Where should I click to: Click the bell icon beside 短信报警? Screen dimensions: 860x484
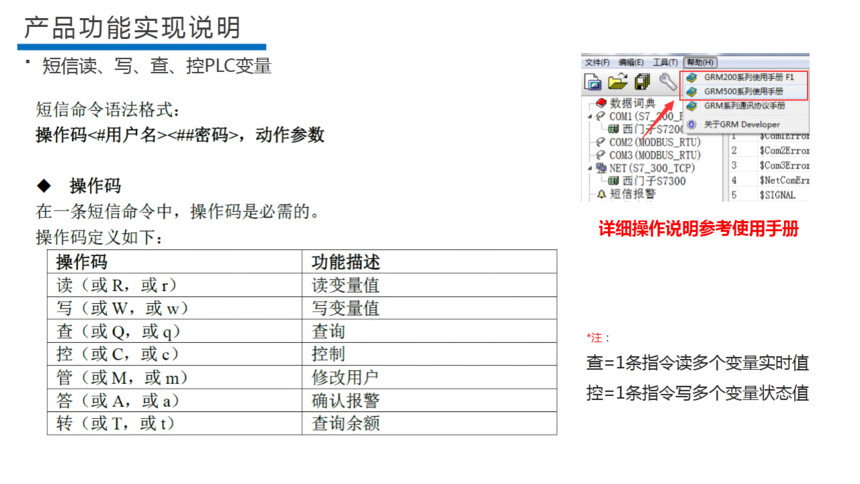click(x=602, y=194)
